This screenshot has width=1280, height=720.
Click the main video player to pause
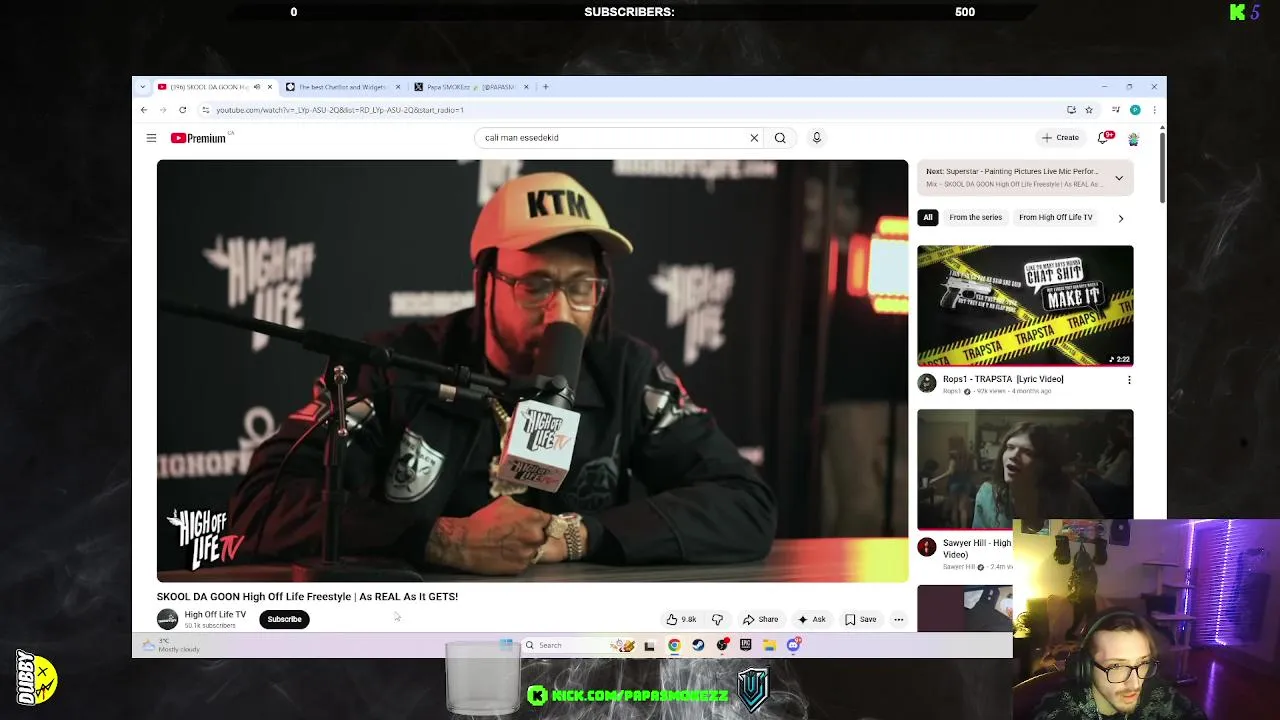click(532, 371)
